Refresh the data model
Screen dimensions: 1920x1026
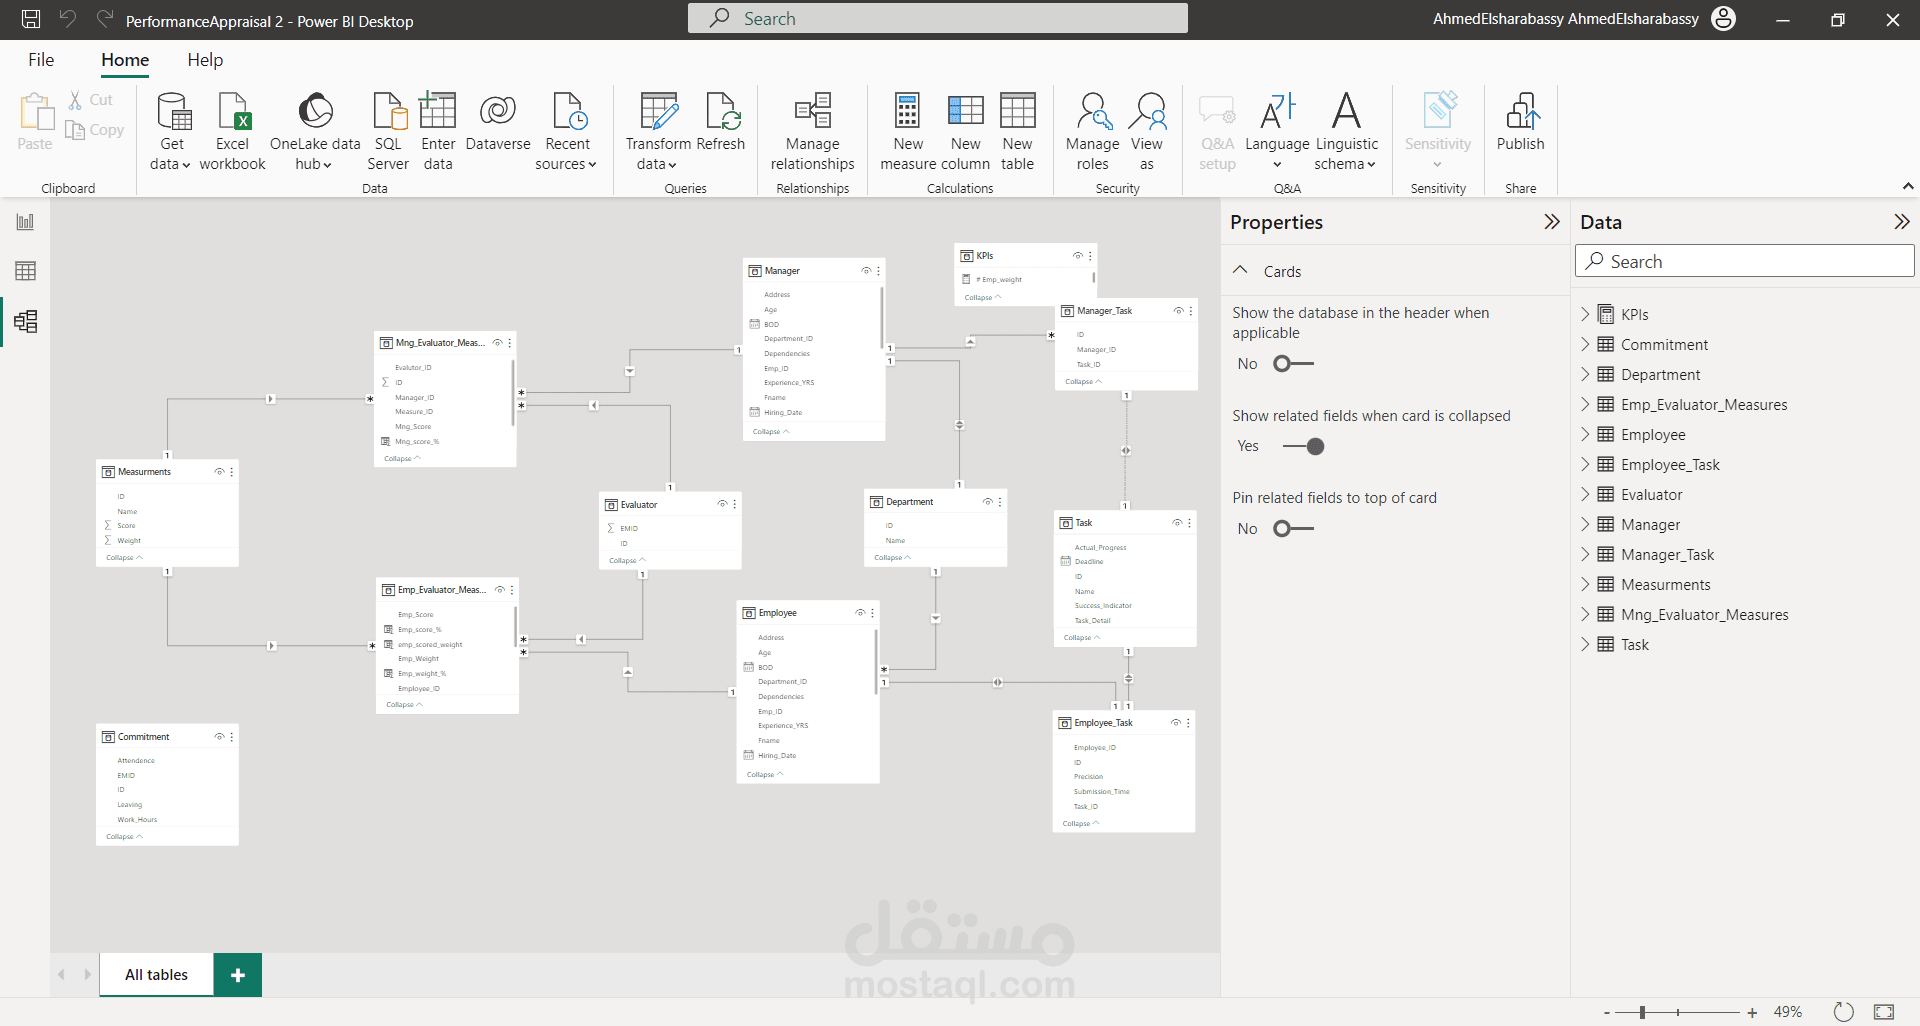click(721, 122)
